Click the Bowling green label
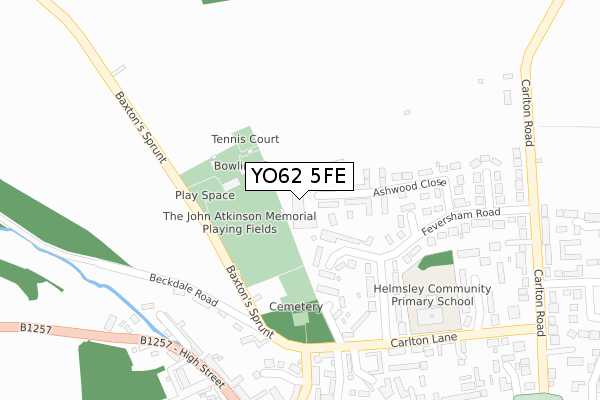This screenshot has height=400, width=600. click(x=229, y=166)
